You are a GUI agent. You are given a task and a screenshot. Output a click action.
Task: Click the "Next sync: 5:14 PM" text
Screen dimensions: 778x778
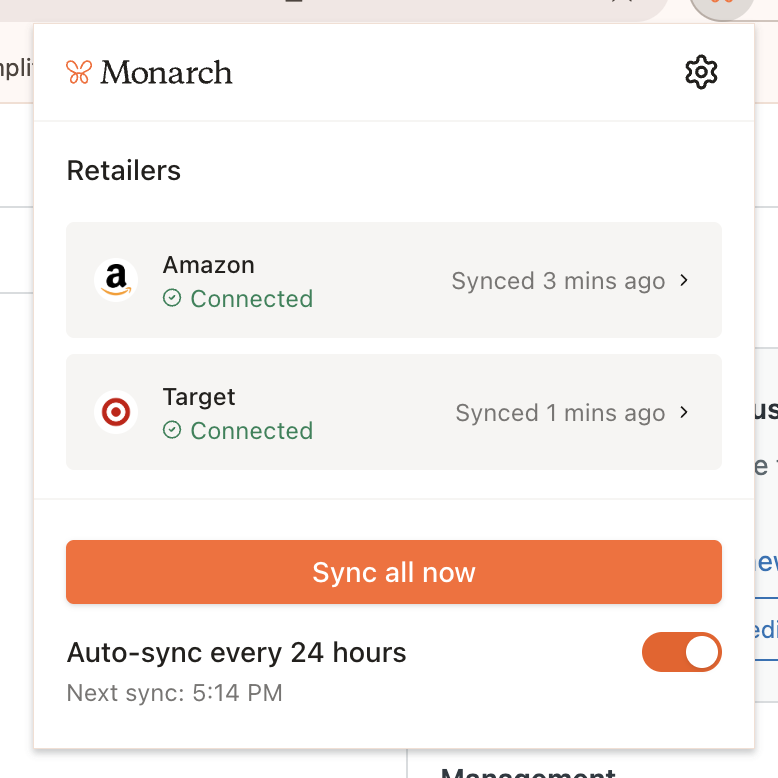[x=174, y=692]
